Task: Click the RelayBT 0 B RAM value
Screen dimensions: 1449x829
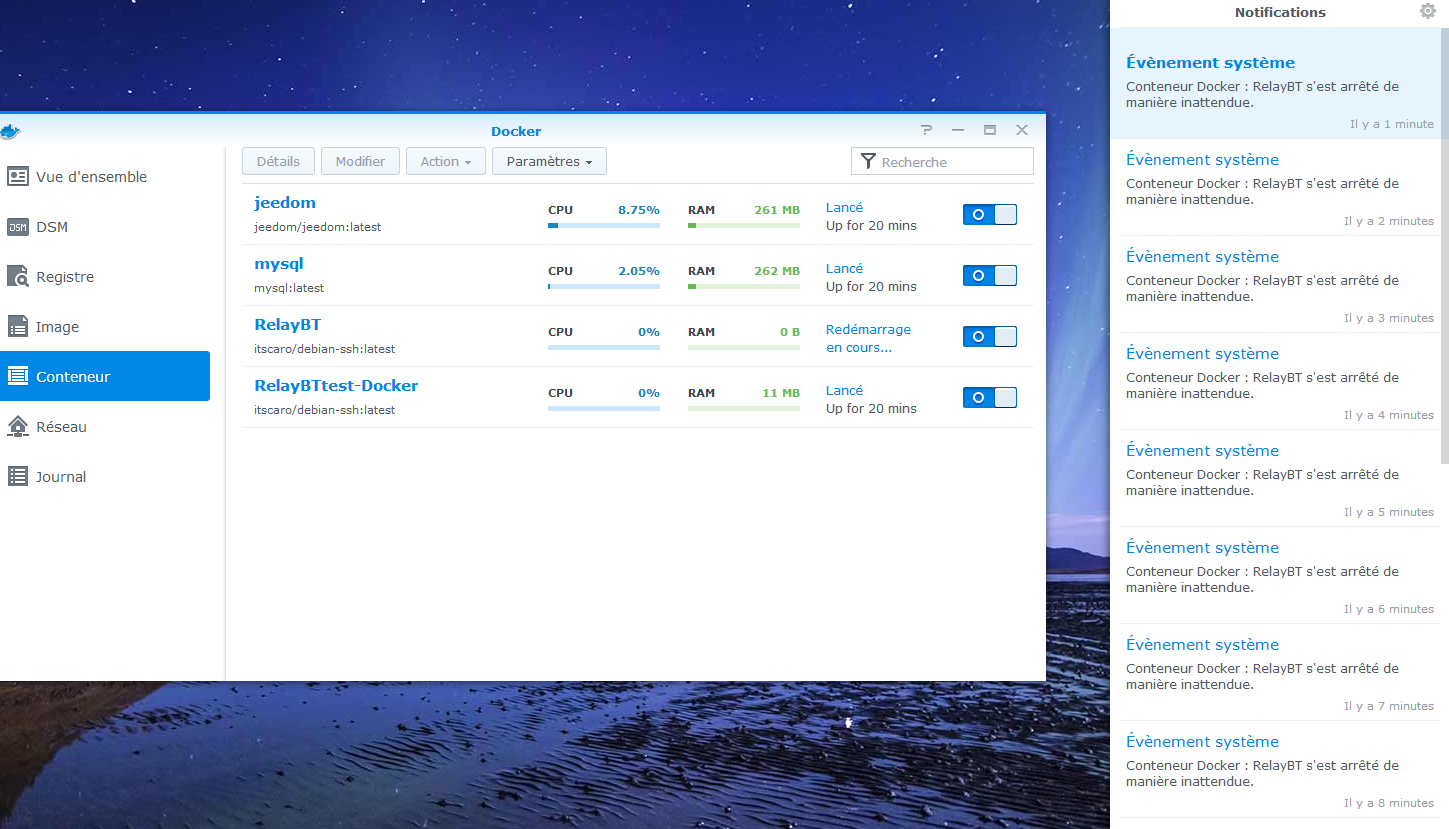Action: pos(790,332)
